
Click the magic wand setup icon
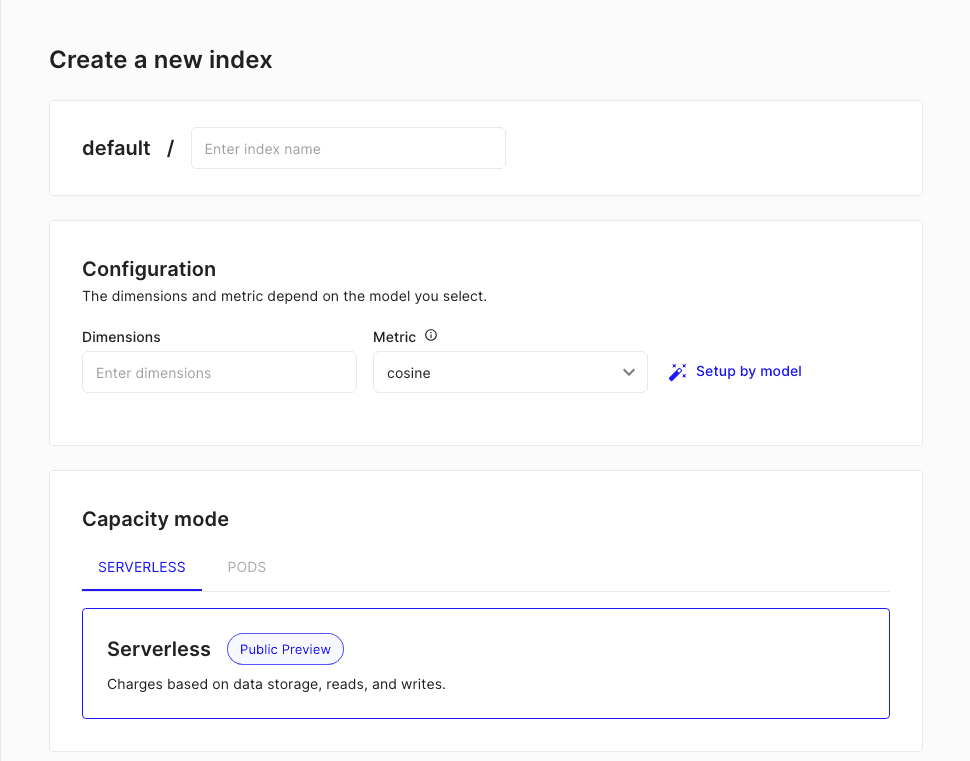pyautogui.click(x=677, y=372)
